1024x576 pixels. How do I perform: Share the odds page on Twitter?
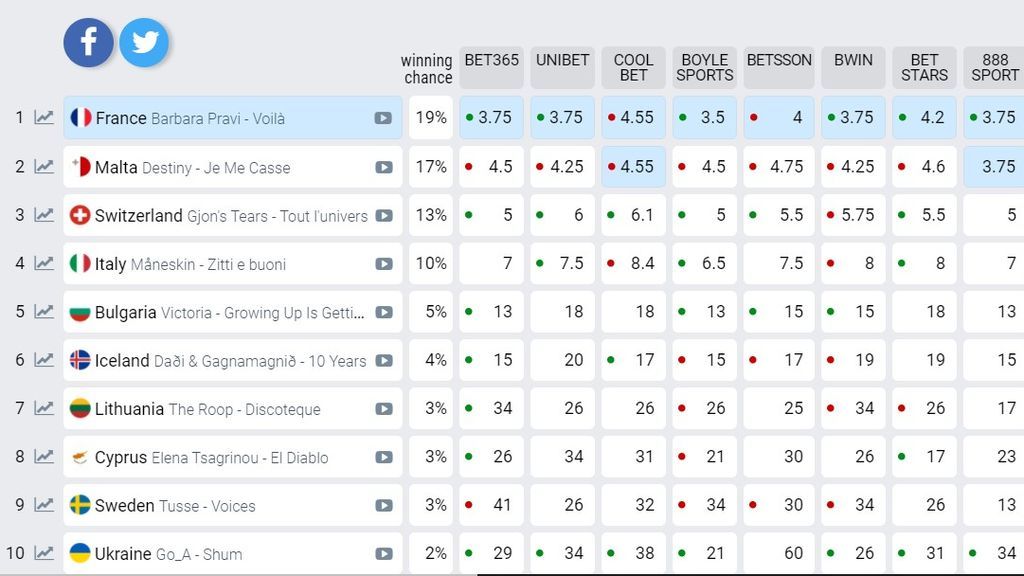coord(144,42)
